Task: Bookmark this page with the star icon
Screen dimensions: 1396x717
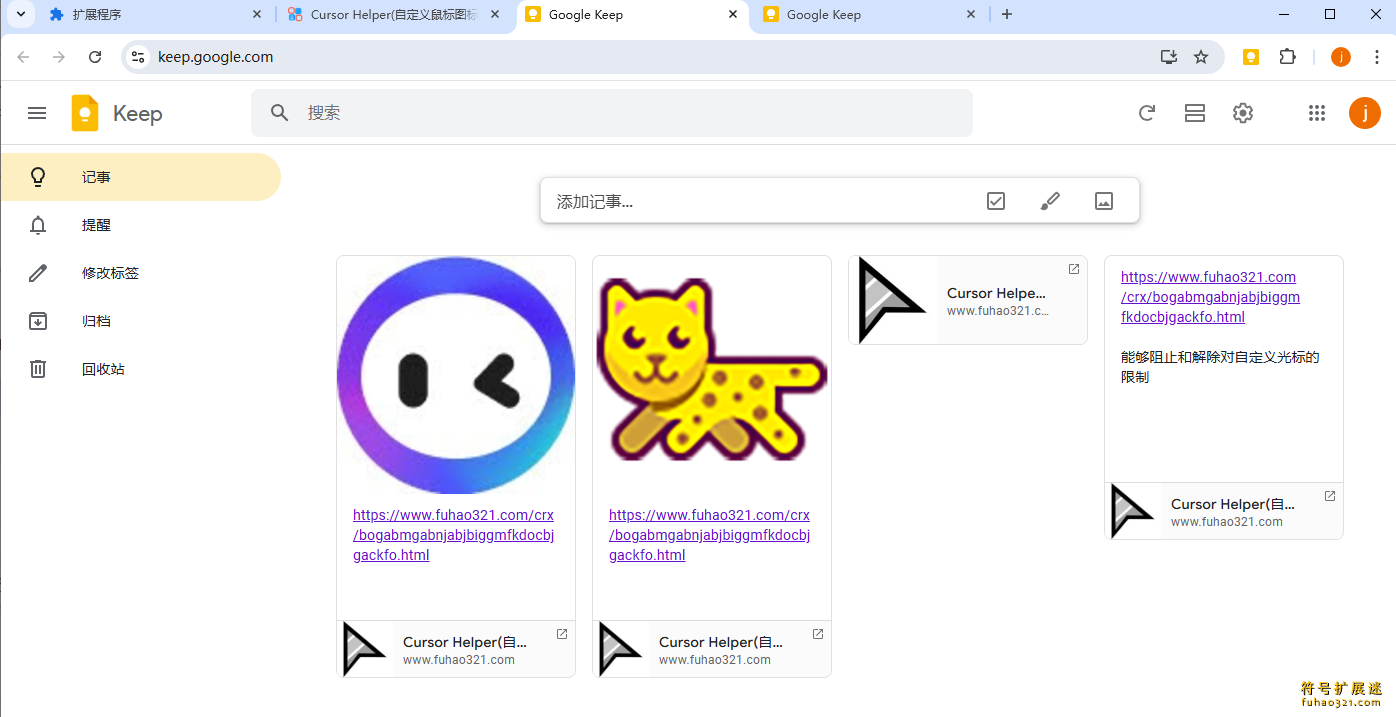Action: [x=1201, y=57]
